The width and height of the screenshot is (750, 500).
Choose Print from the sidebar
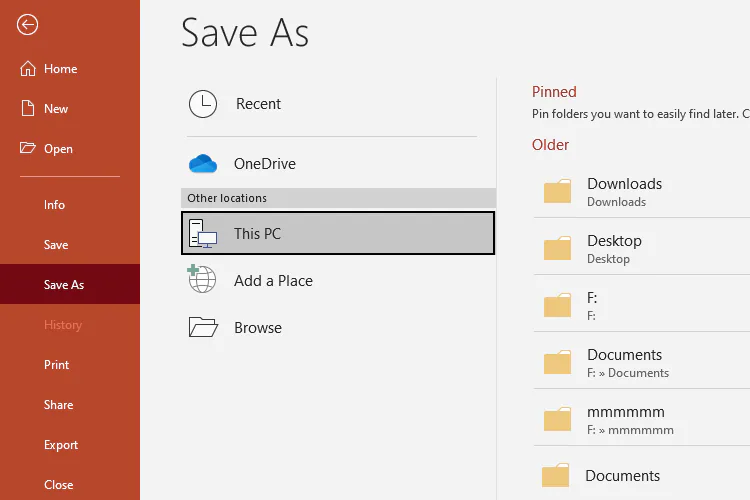tap(56, 365)
